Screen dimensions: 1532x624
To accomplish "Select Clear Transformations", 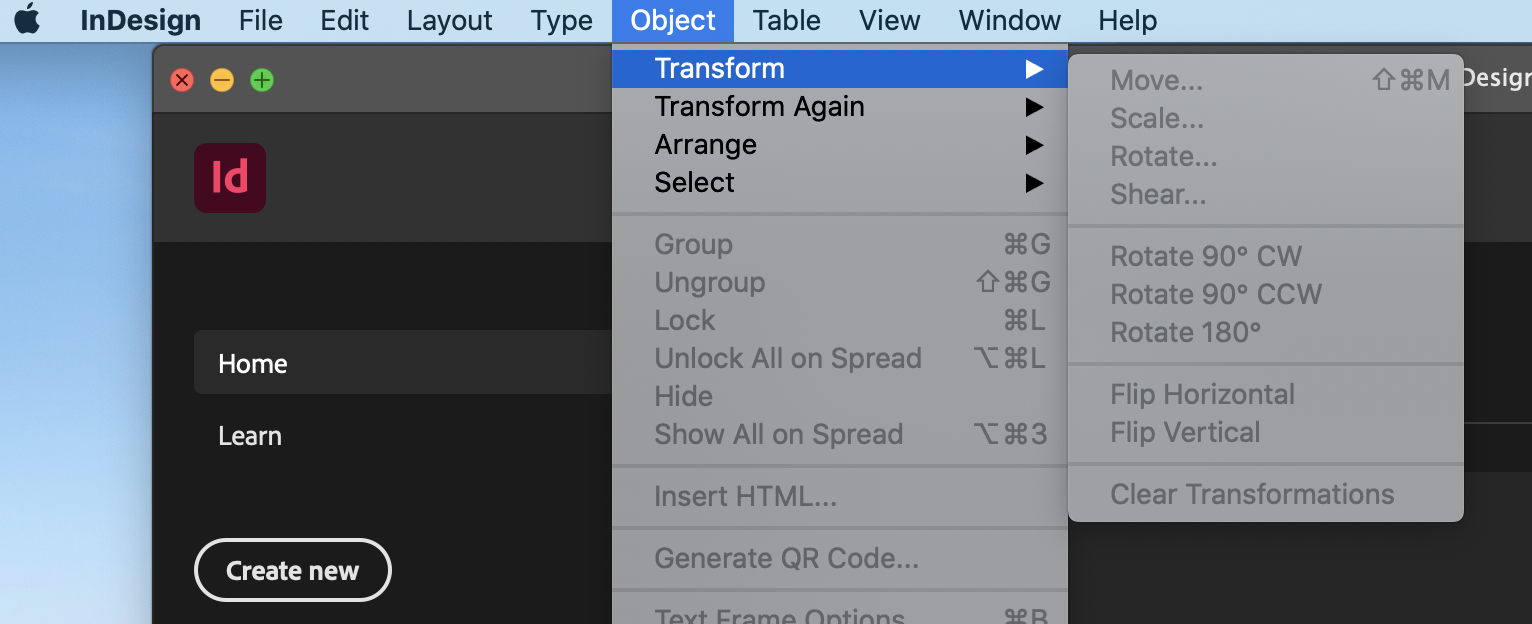I will [1251, 494].
